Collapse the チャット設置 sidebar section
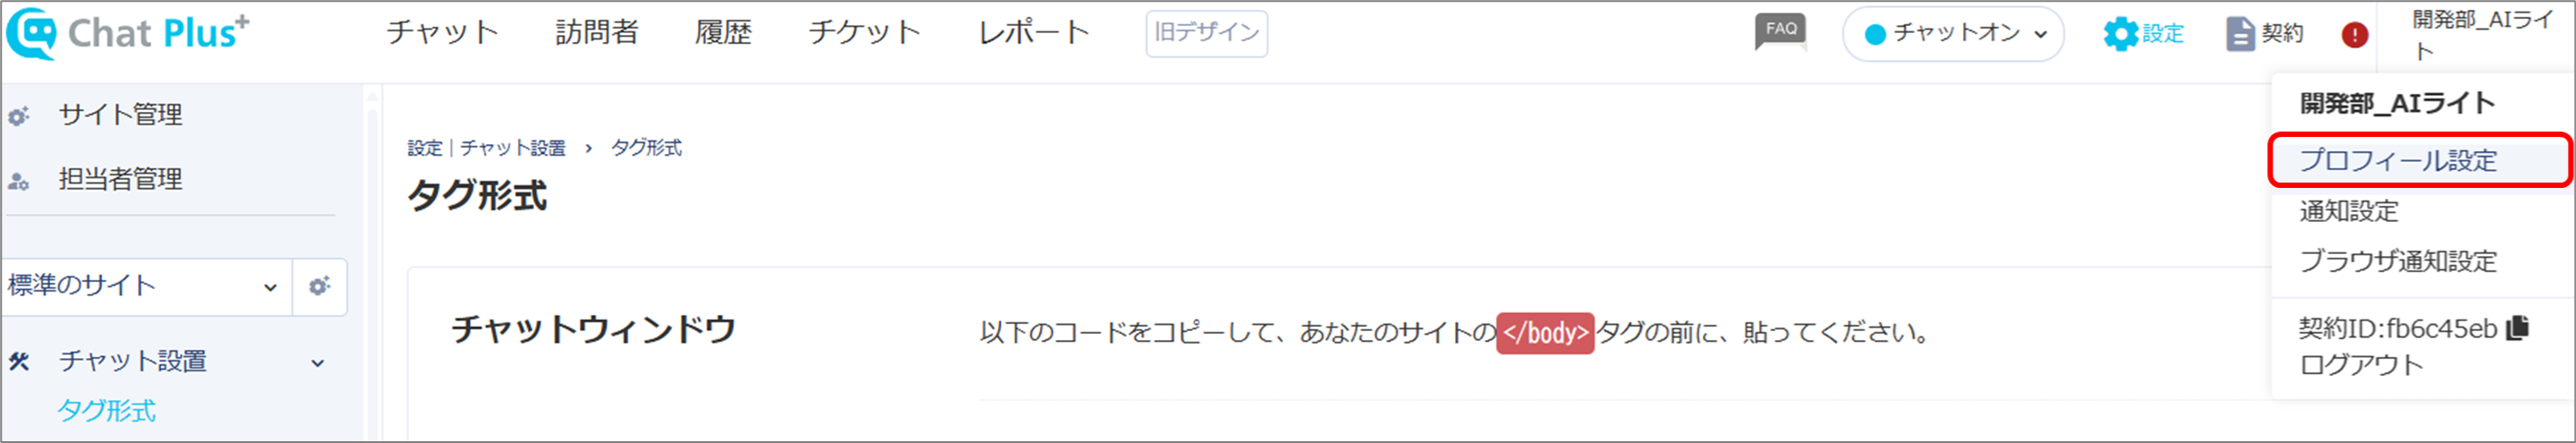This screenshot has width=2576, height=443. [317, 362]
